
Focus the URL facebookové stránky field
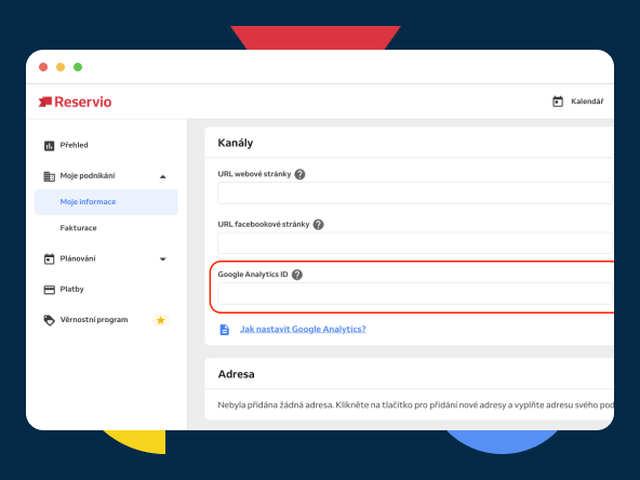pos(415,243)
